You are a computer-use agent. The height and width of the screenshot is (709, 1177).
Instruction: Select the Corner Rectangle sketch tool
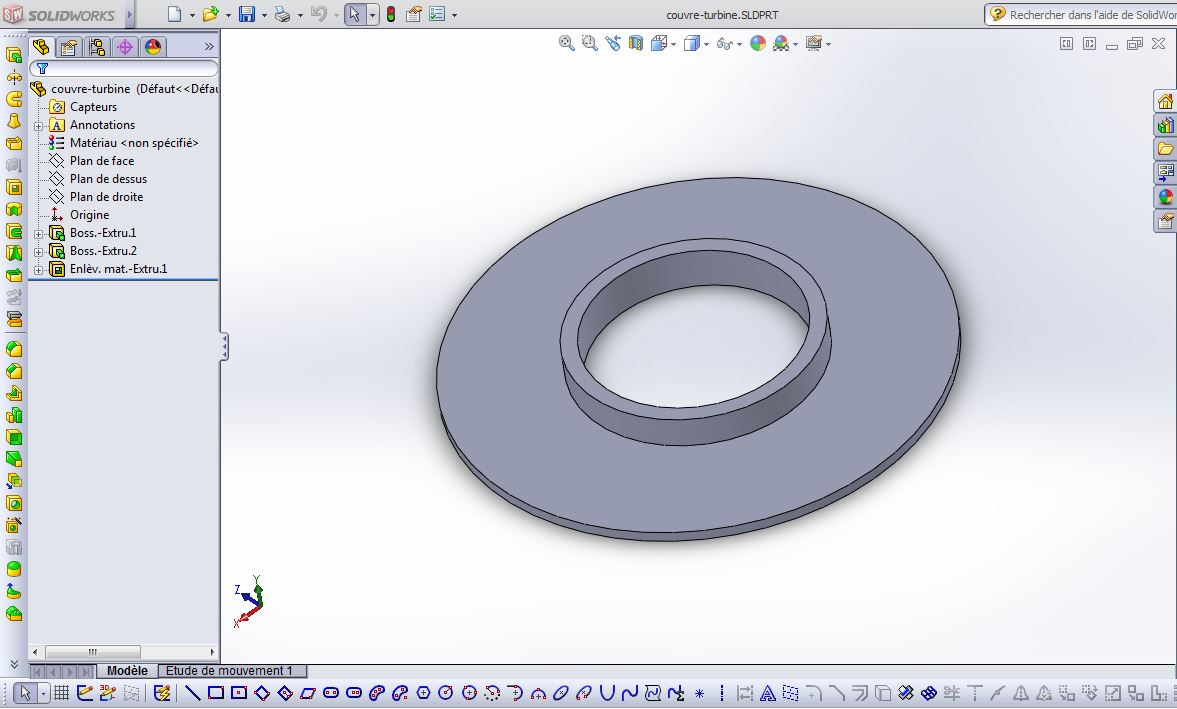[x=215, y=692]
